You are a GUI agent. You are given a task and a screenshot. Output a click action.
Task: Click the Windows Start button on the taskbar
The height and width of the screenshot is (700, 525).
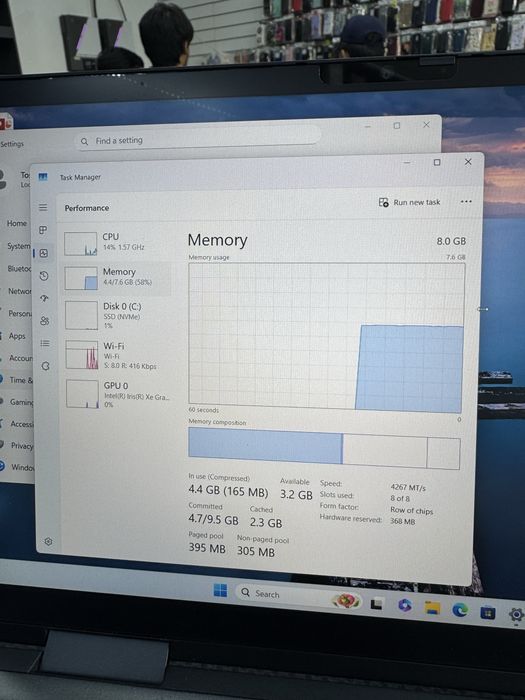pyautogui.click(x=220, y=590)
